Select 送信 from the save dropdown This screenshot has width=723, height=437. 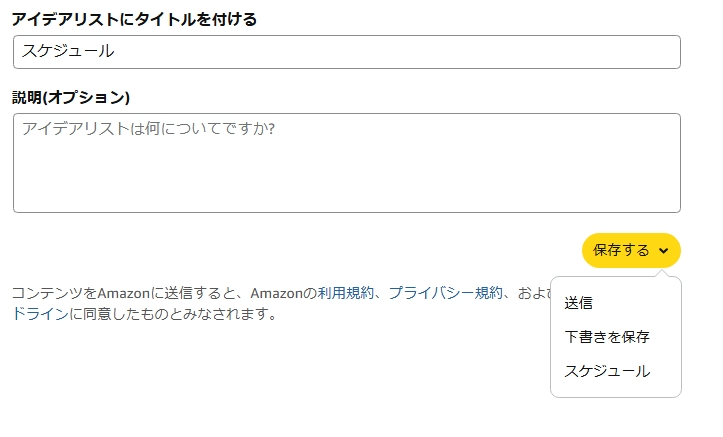click(x=578, y=303)
